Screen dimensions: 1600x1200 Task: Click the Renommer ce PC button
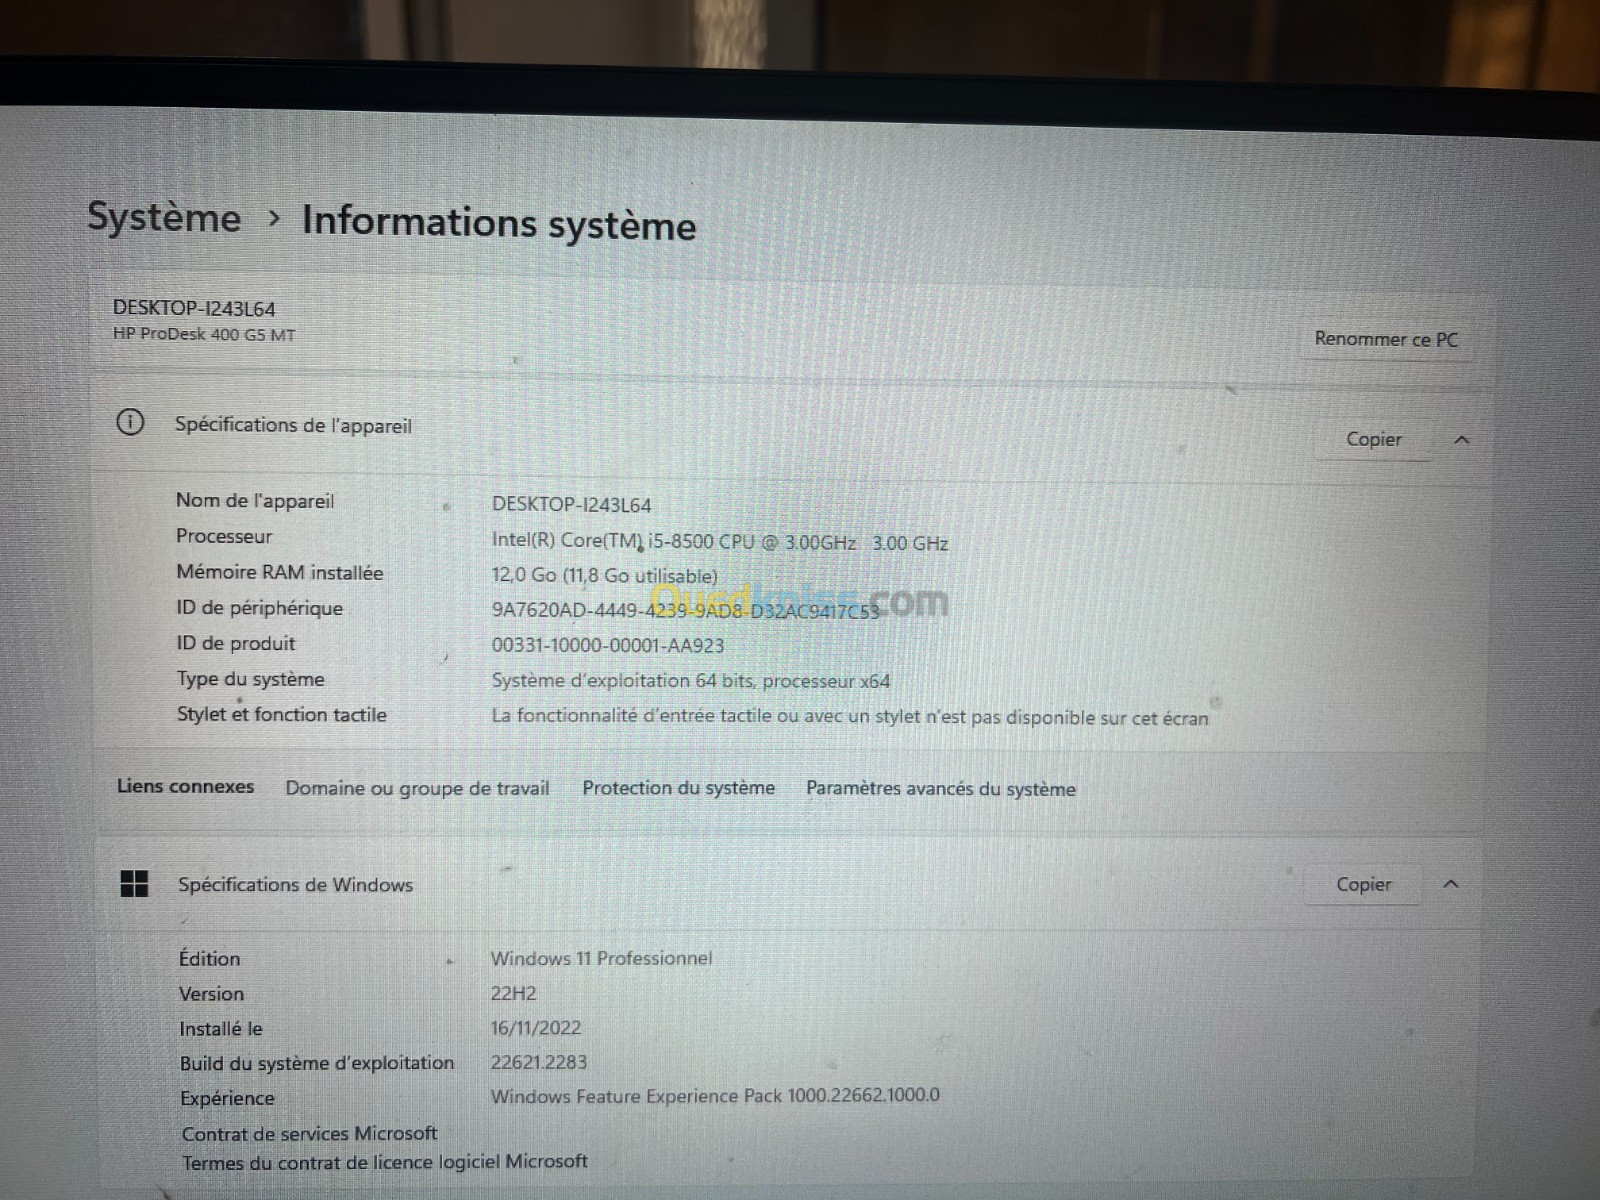point(1385,339)
